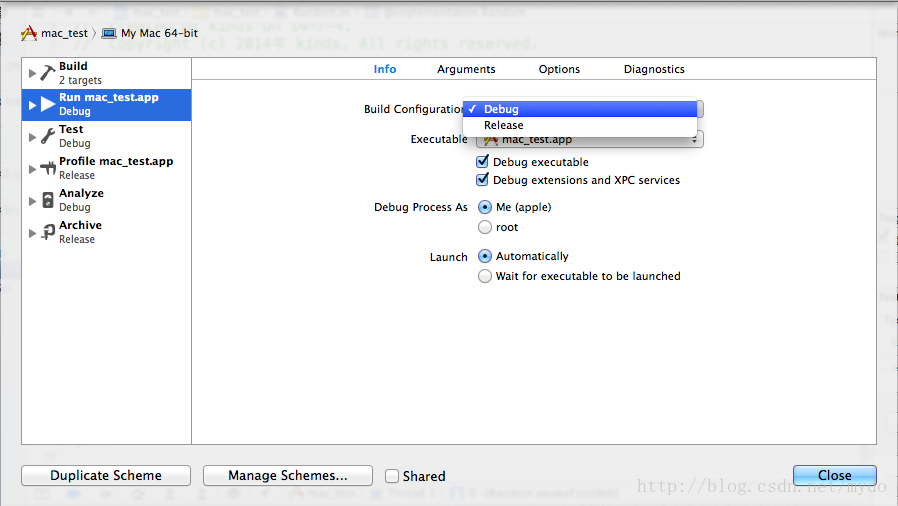Image resolution: width=898 pixels, height=506 pixels.
Task: Select the root radio button
Action: click(485, 227)
